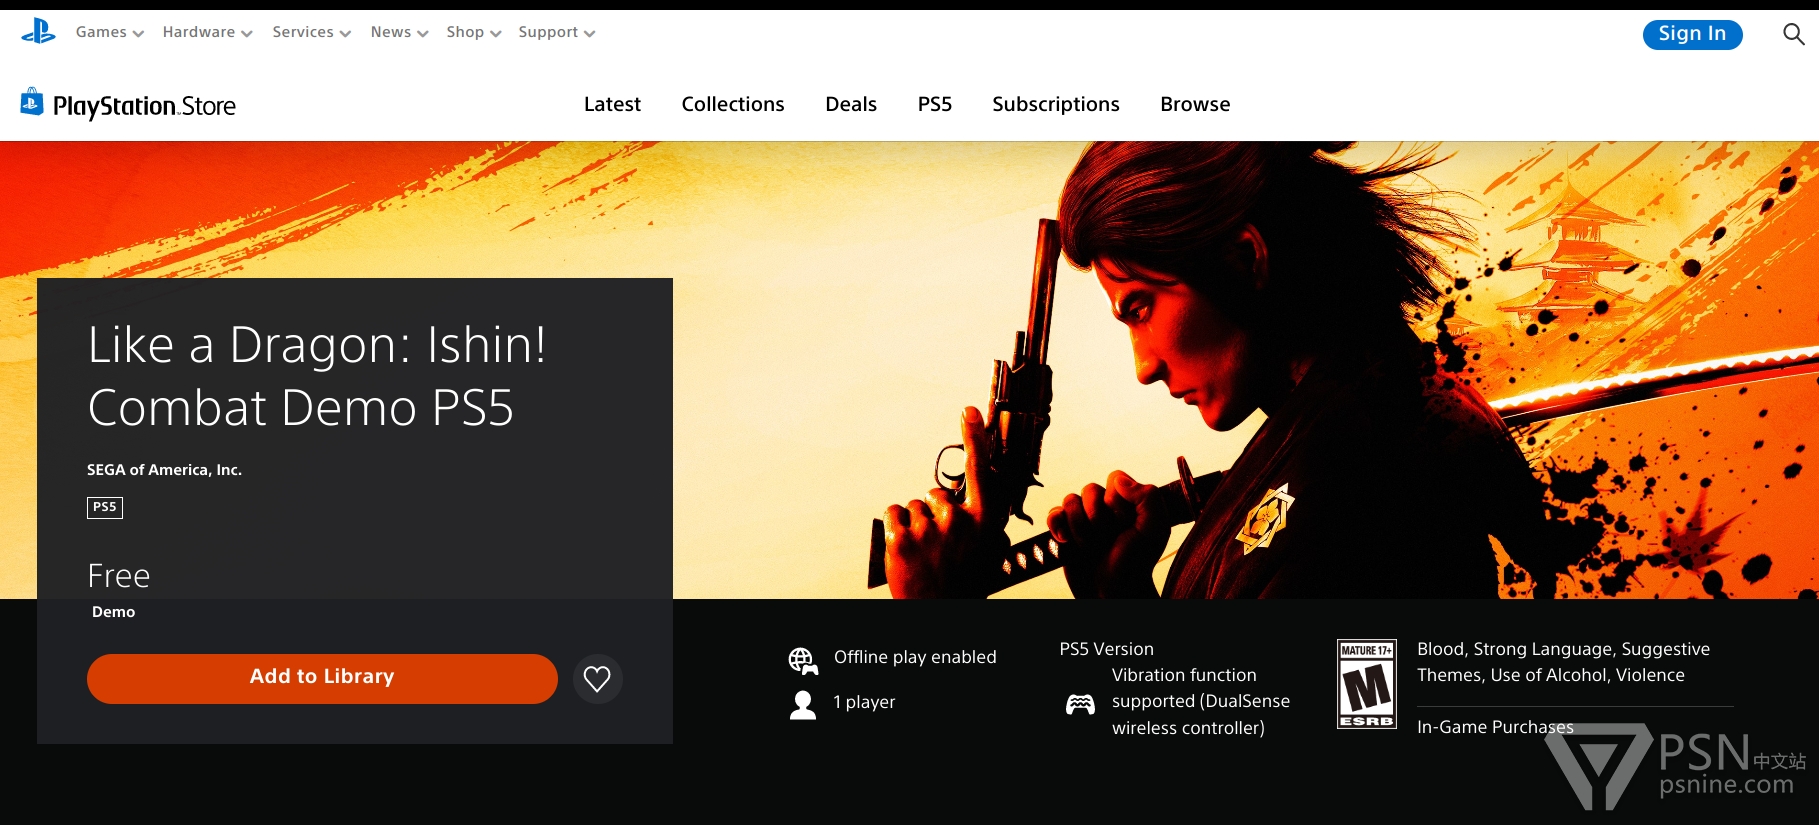Open the Browse store tab
The height and width of the screenshot is (825, 1819).
(1195, 104)
